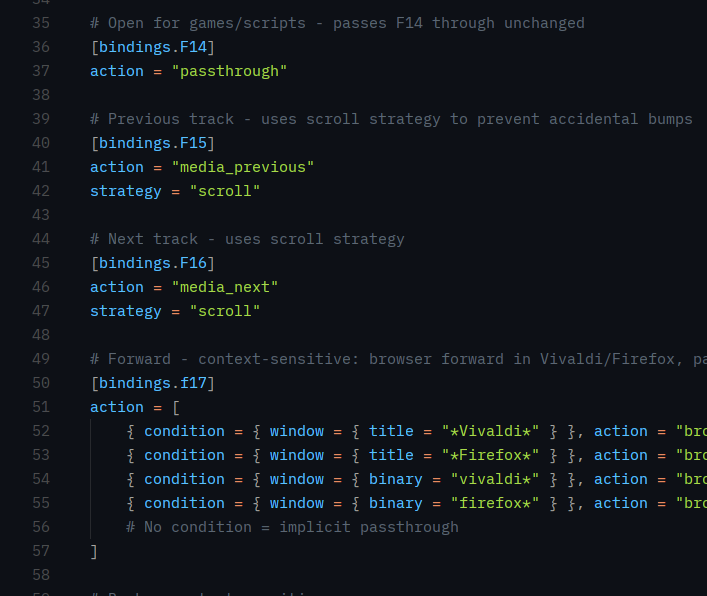The height and width of the screenshot is (596, 707).
Task: Click the closing bracket on line 57
Action: [x=94, y=551]
